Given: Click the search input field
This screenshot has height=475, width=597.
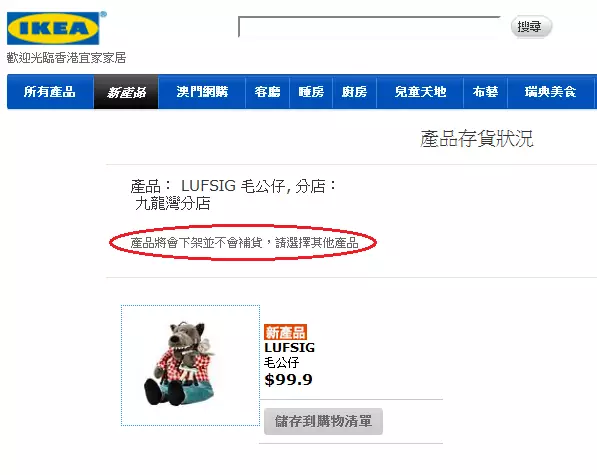Looking at the screenshot, I should coord(369,27).
